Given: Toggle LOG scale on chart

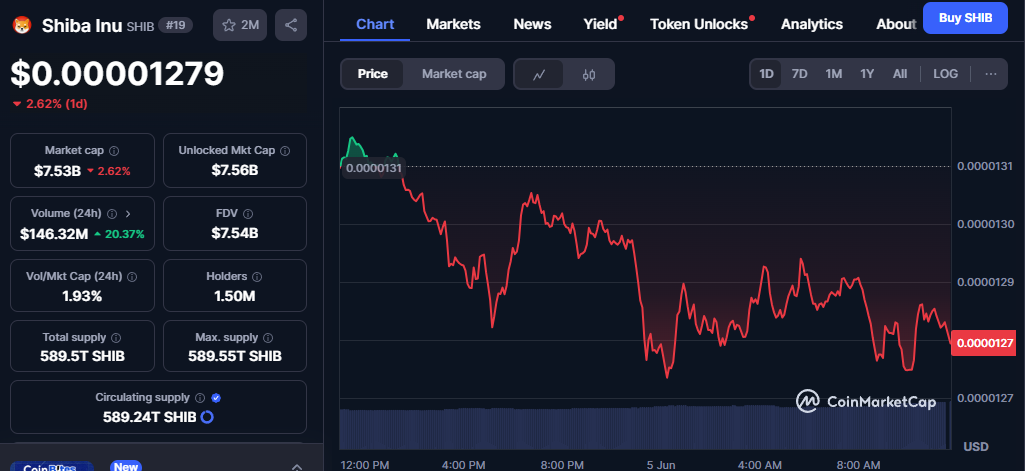Looking at the screenshot, I should point(945,74).
